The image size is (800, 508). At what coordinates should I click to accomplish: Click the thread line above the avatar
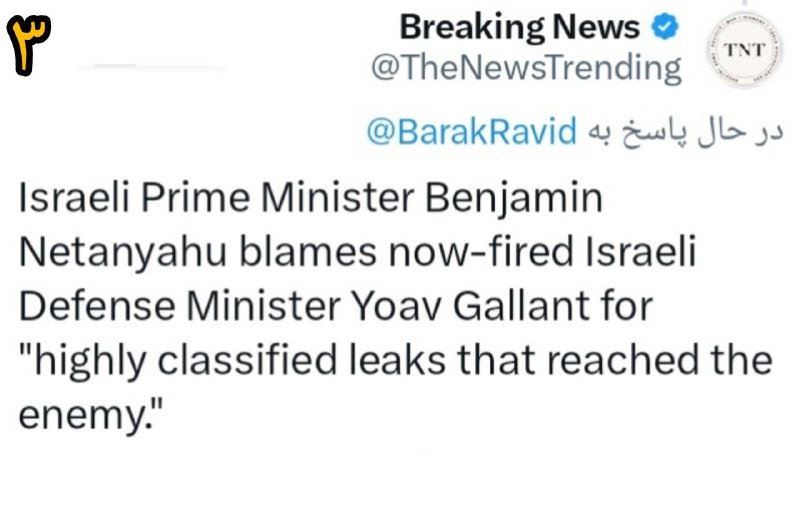(x=745, y=3)
